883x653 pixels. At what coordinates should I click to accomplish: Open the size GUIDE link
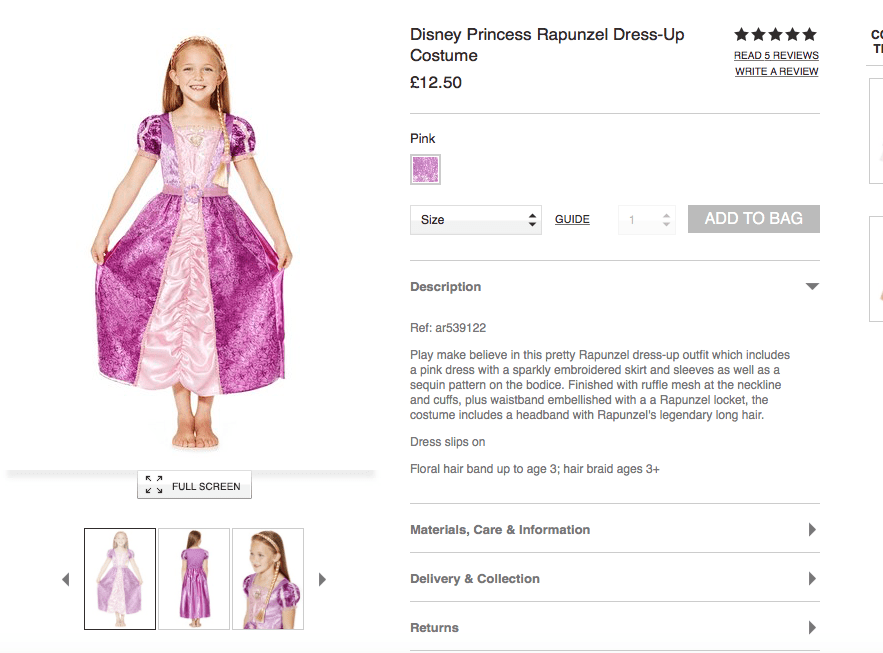(572, 220)
